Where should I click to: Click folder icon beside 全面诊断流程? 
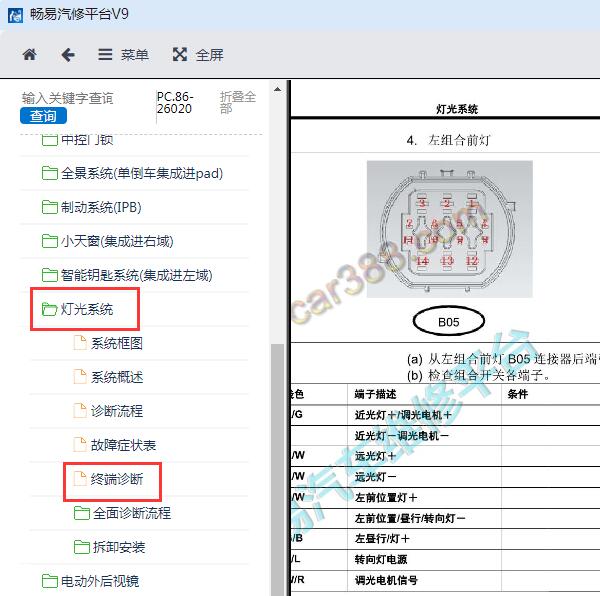pos(82,513)
